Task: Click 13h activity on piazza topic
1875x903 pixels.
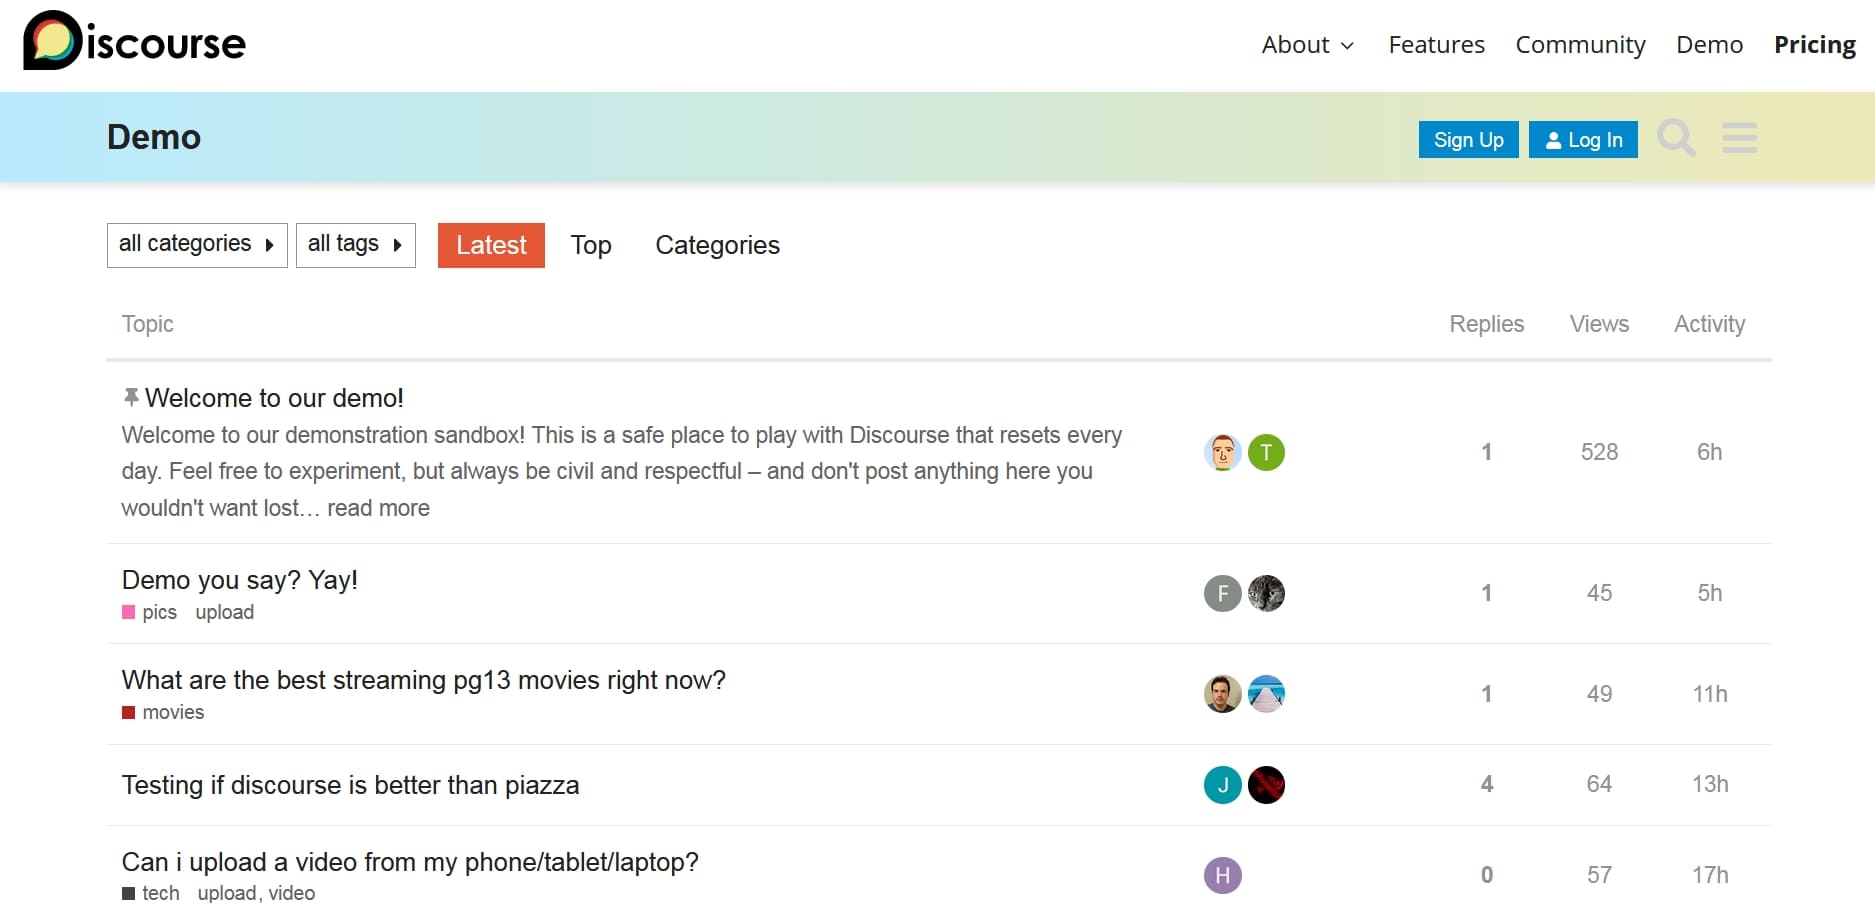Action: point(1710,784)
